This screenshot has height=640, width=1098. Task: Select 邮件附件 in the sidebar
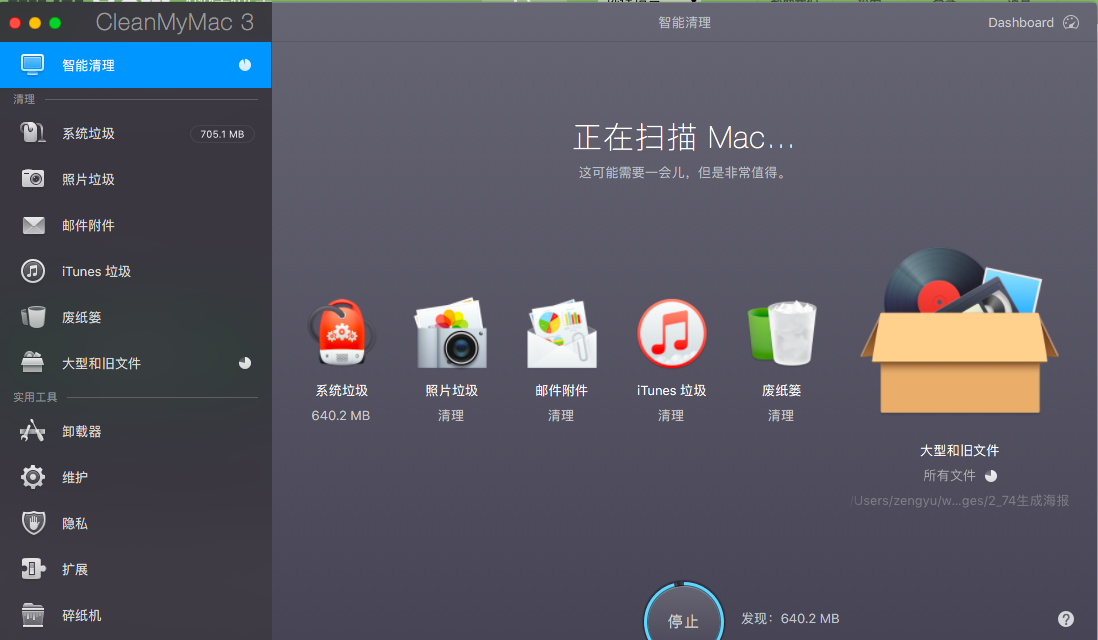[x=135, y=225]
